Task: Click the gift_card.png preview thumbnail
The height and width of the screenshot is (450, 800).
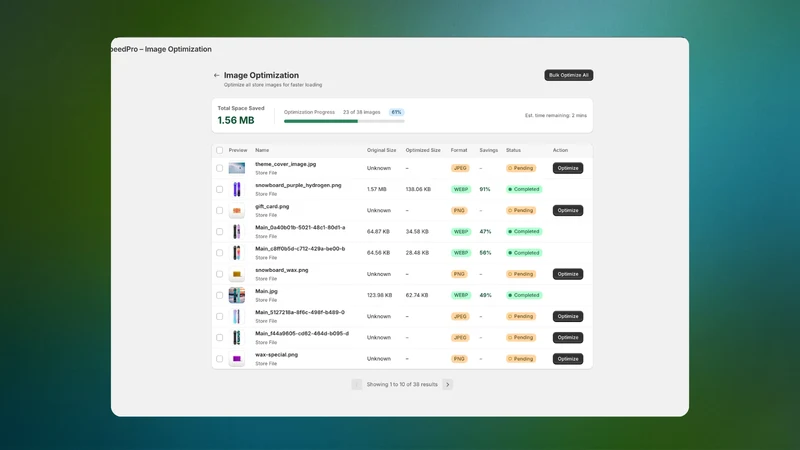Action: coord(237,210)
